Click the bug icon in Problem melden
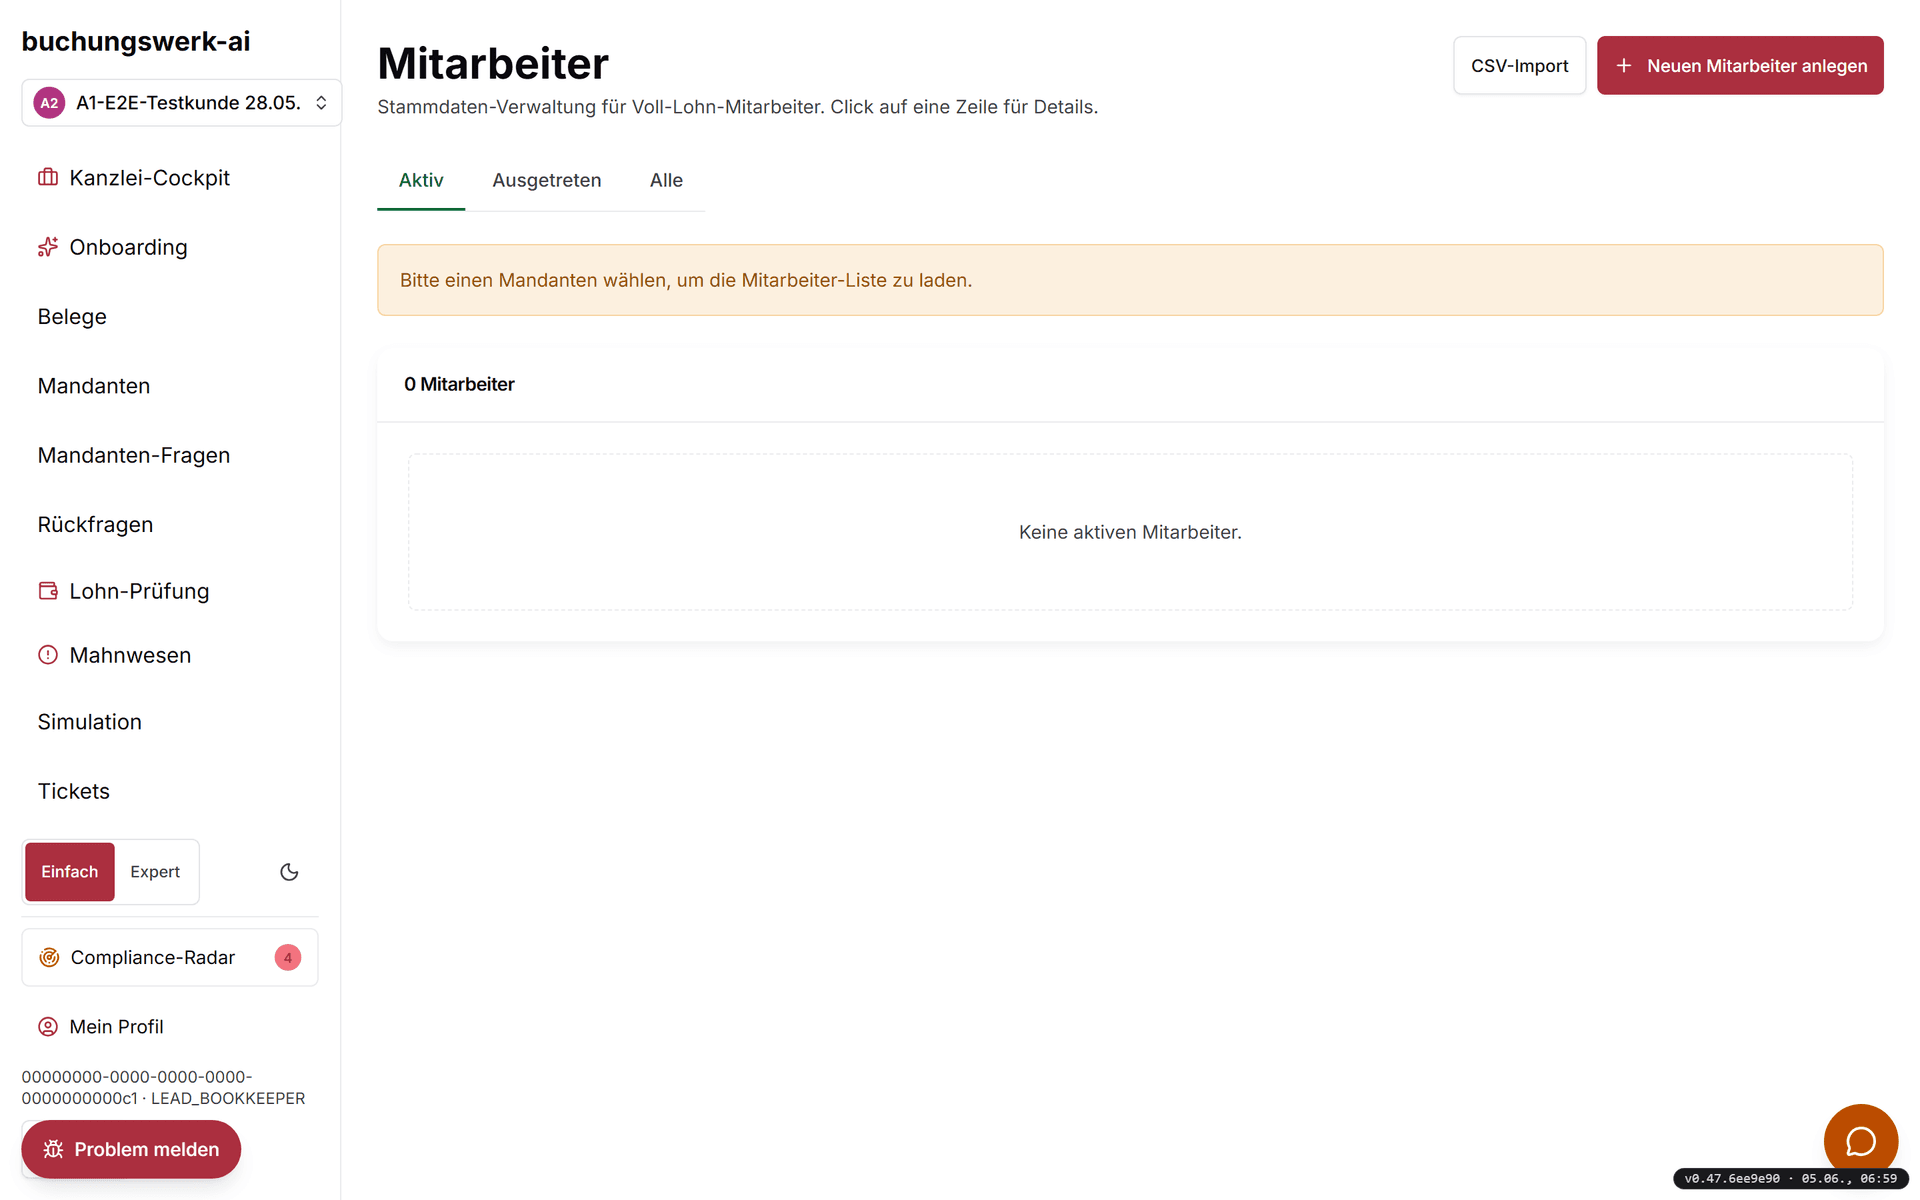This screenshot has height=1200, width=1920. tap(54, 1150)
